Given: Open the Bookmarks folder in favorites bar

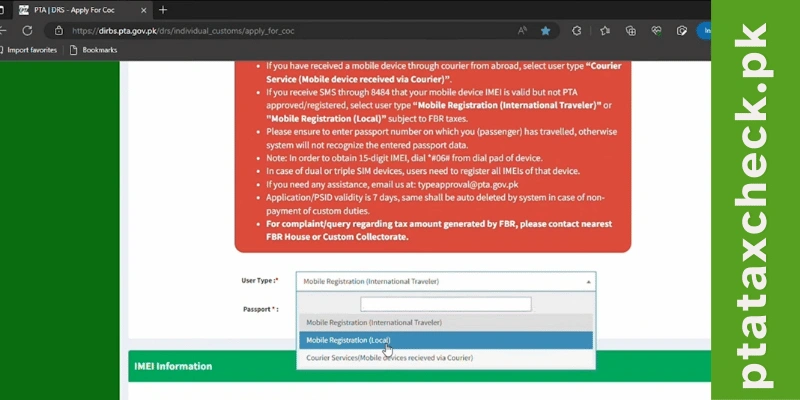Looking at the screenshot, I should tap(93, 50).
